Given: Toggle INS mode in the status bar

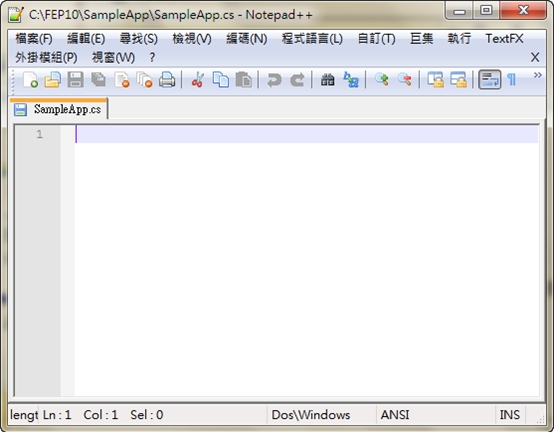Looking at the screenshot, I should [509, 415].
